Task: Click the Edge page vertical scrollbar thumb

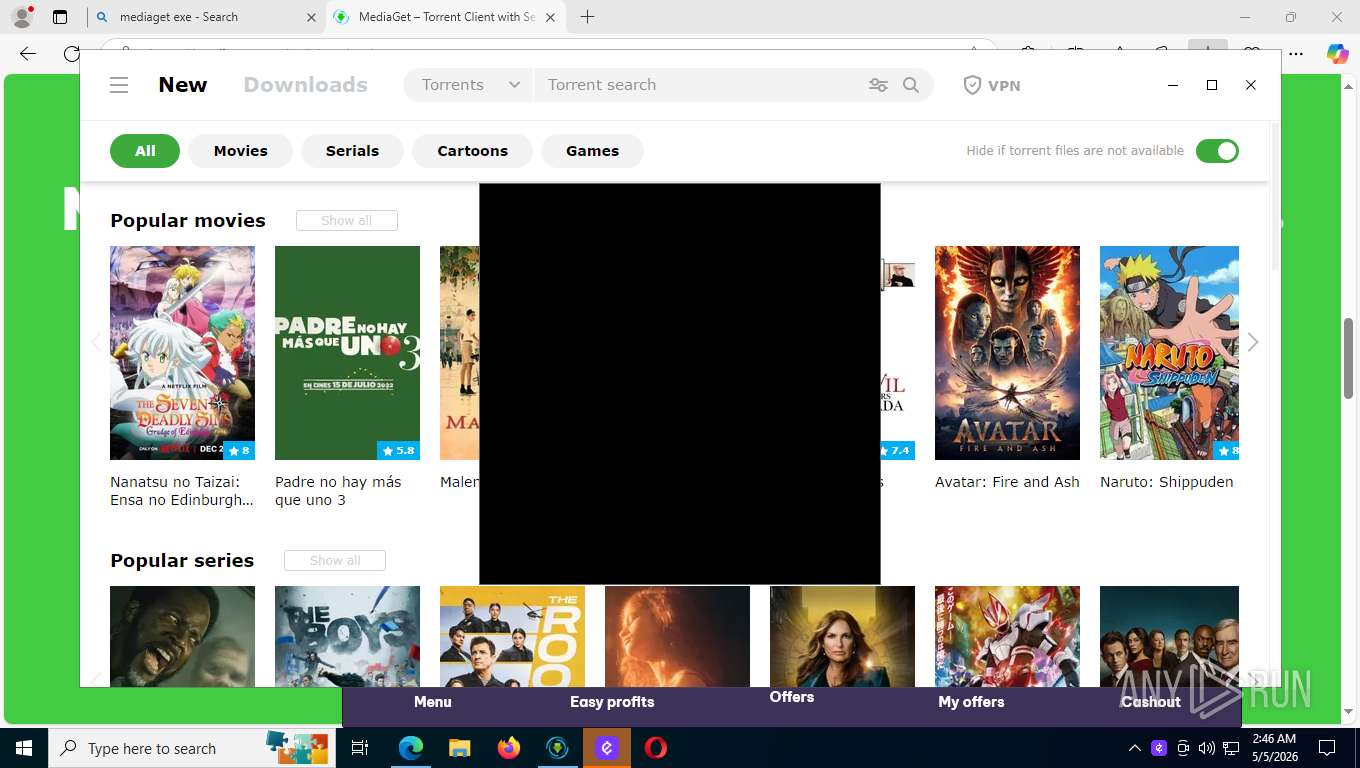Action: pyautogui.click(x=1349, y=358)
